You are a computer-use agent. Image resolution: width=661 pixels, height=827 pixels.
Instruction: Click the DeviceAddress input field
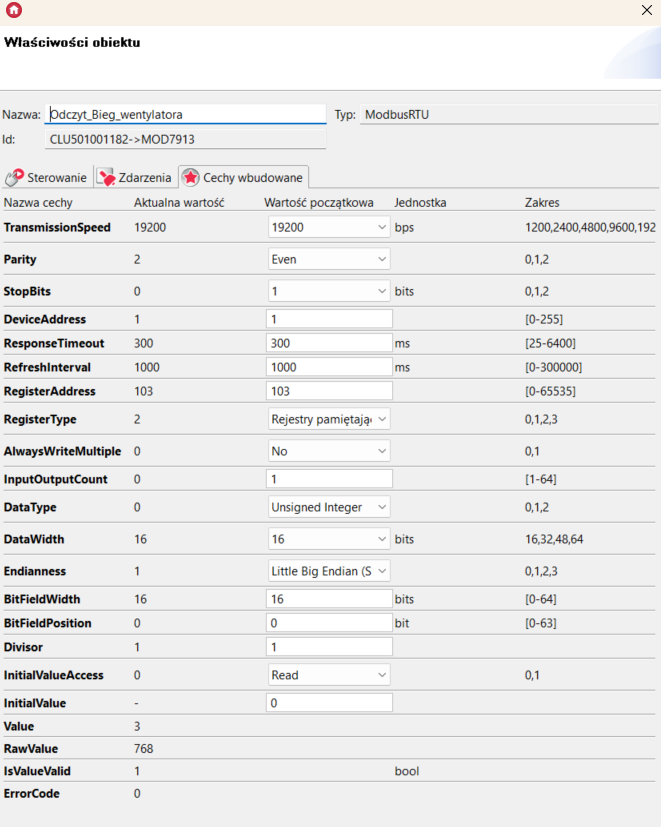328,319
